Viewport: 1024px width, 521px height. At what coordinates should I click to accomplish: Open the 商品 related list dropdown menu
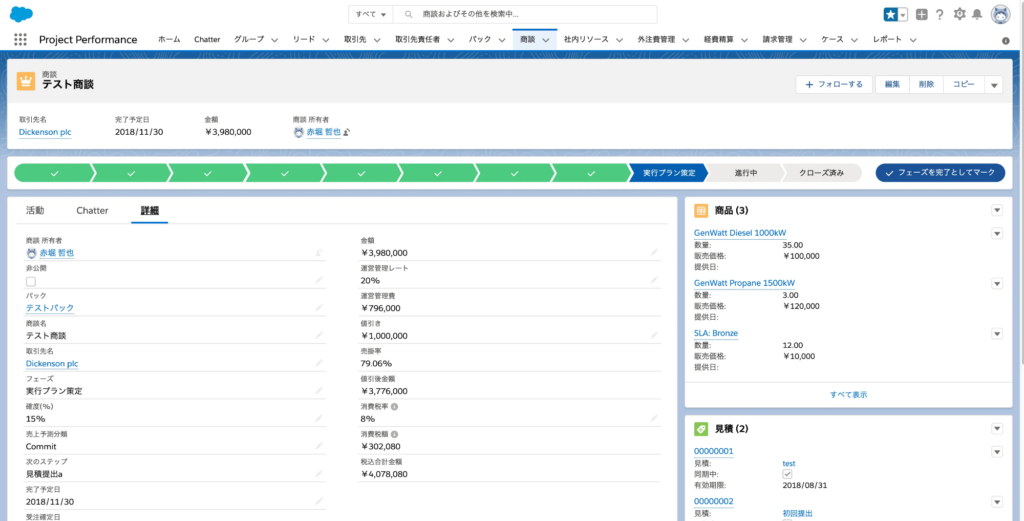point(996,210)
